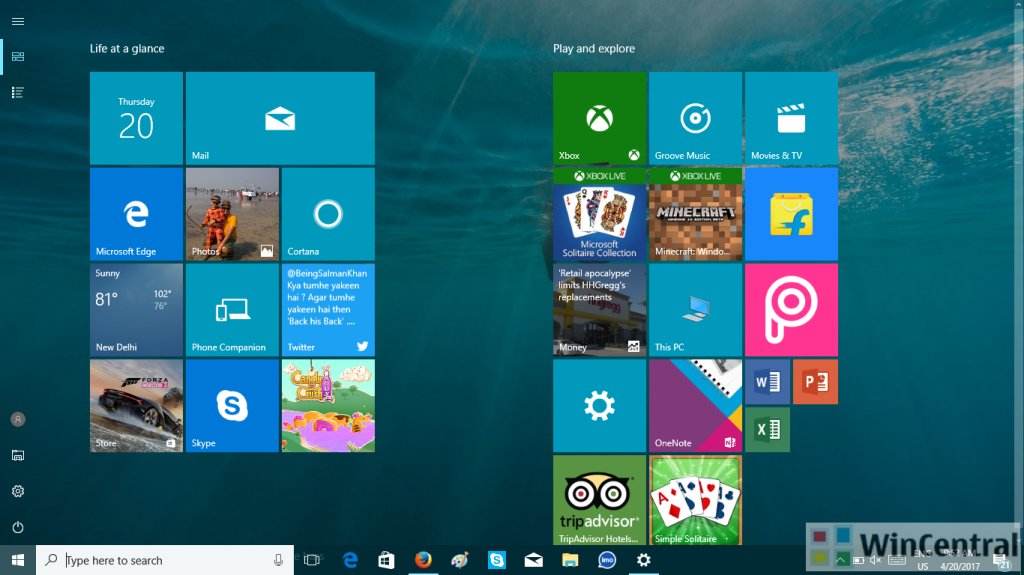1024x575 pixels.
Task: Launch Microsoft Solitaire Collection tile
Action: click(x=600, y=214)
